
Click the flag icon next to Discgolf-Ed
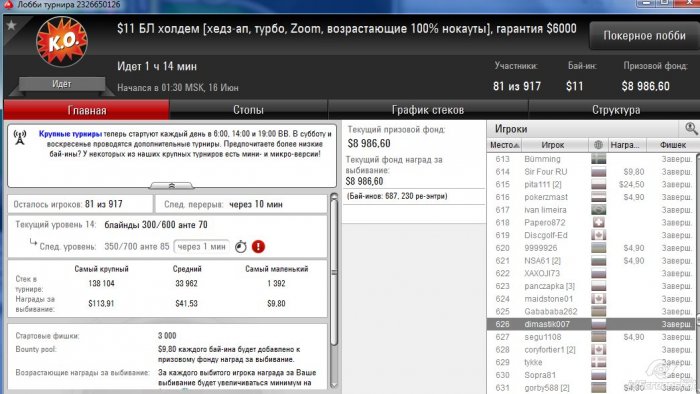(x=599, y=235)
